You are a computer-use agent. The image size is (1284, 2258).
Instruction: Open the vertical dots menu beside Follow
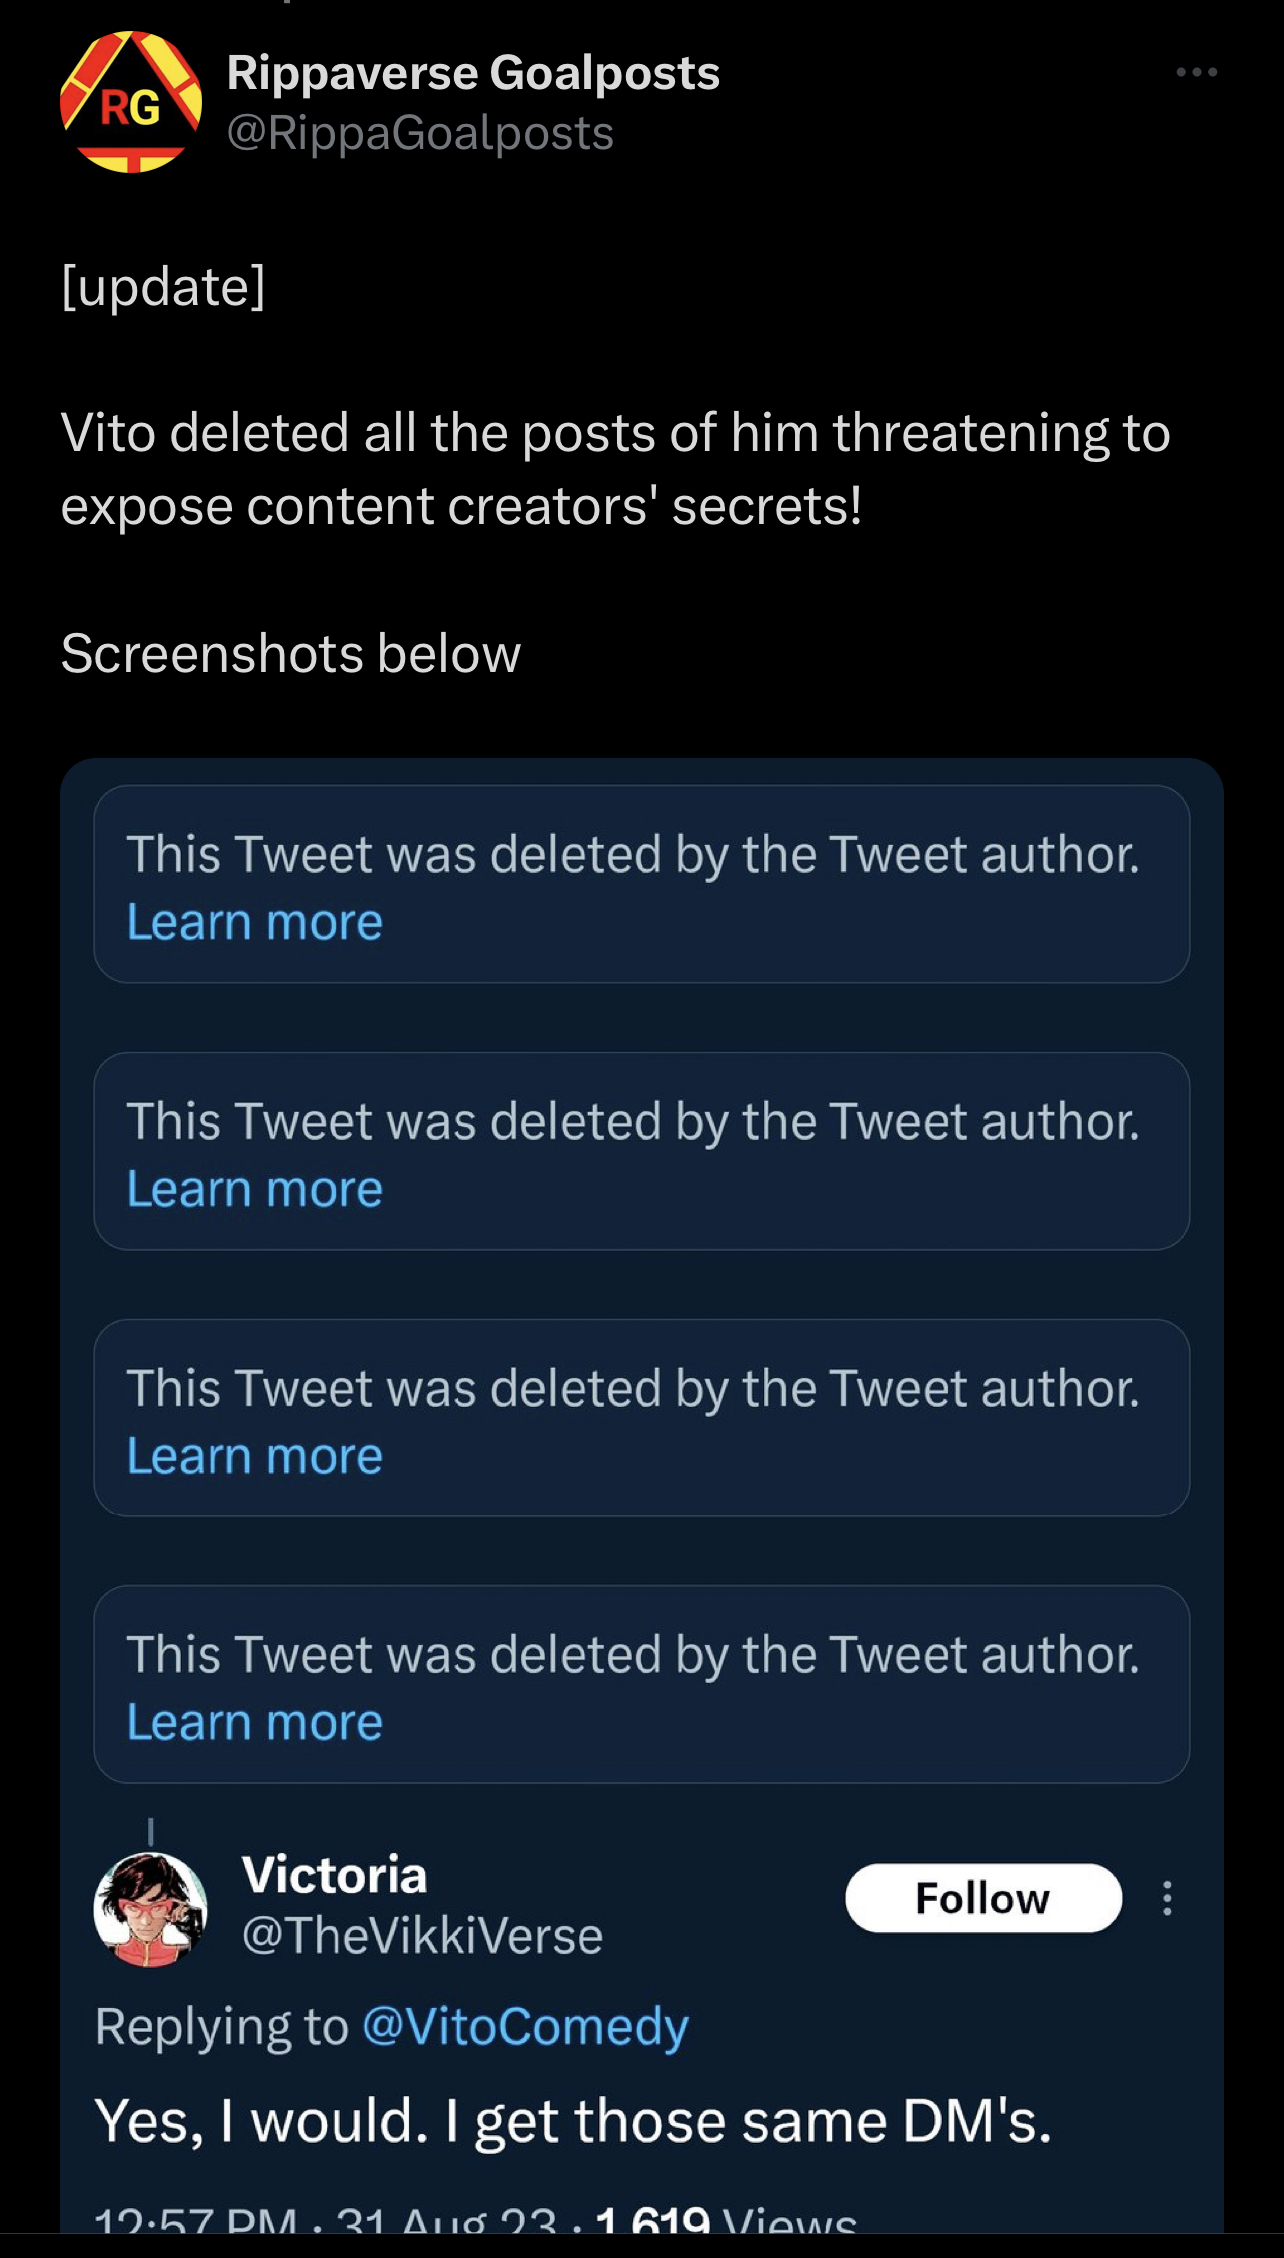coord(1167,1898)
